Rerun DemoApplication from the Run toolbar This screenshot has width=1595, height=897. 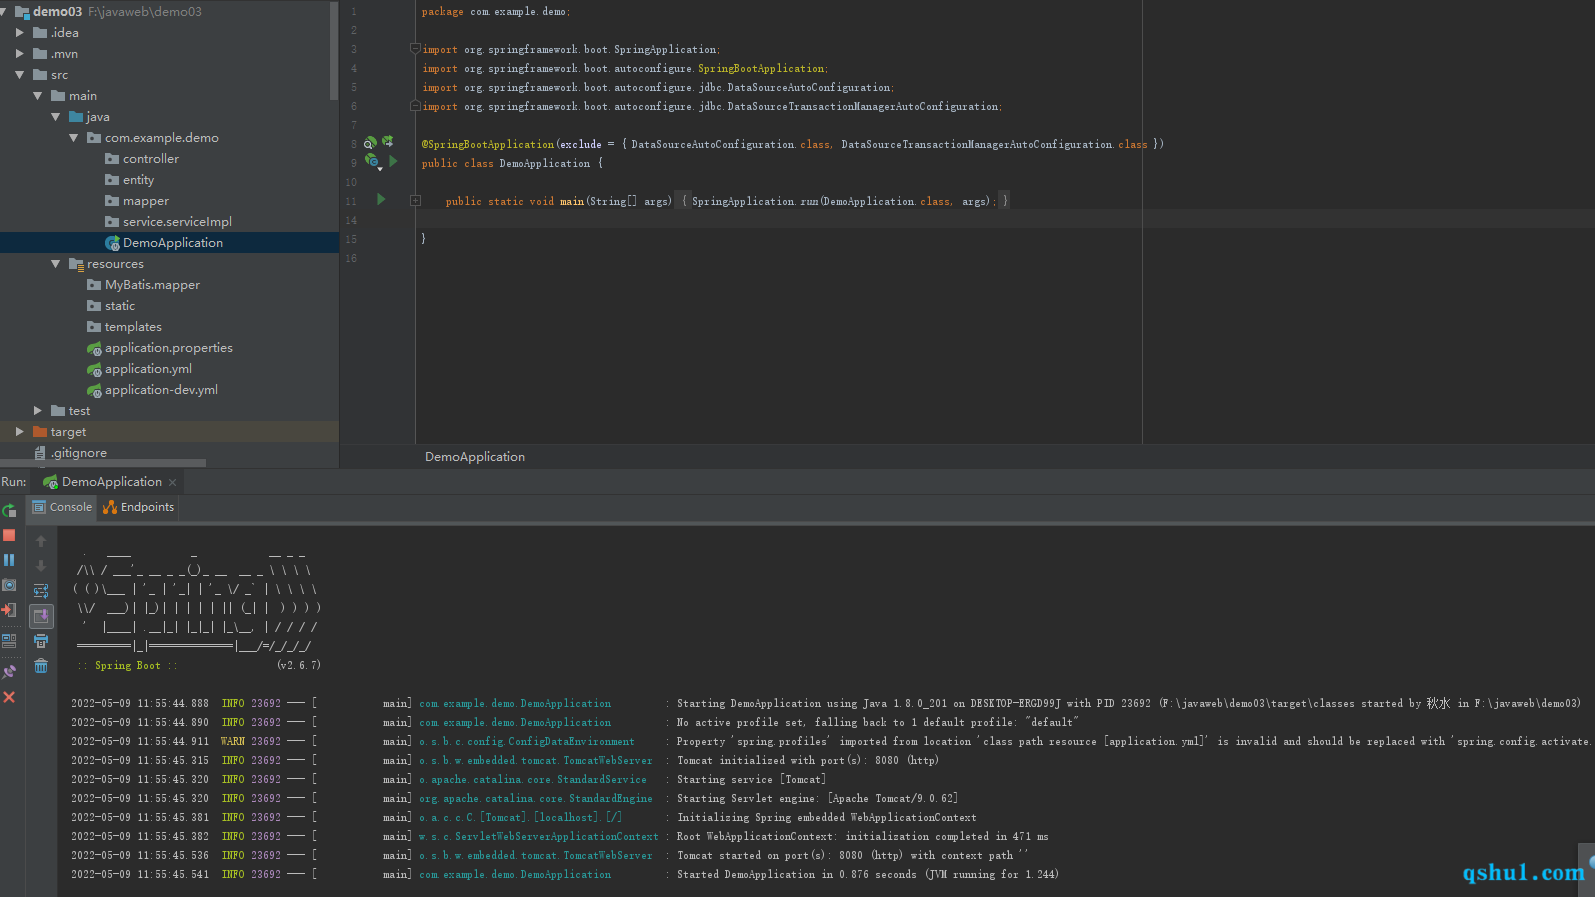click(9, 511)
